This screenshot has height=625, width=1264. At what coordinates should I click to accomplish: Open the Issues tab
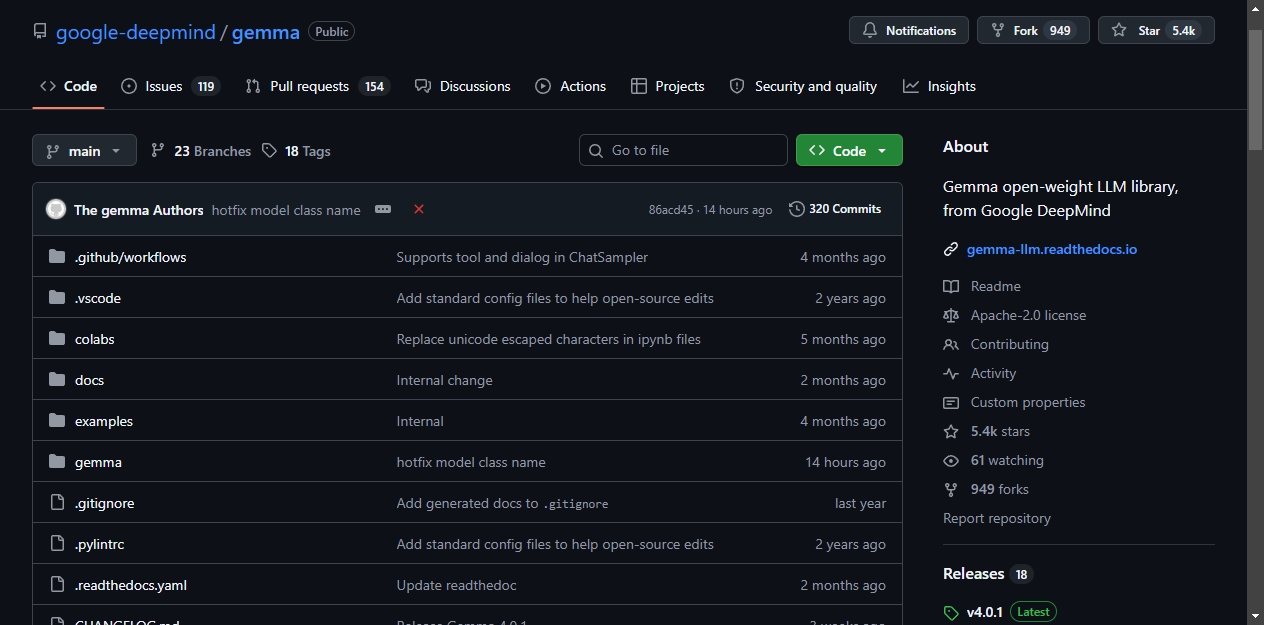tap(170, 86)
